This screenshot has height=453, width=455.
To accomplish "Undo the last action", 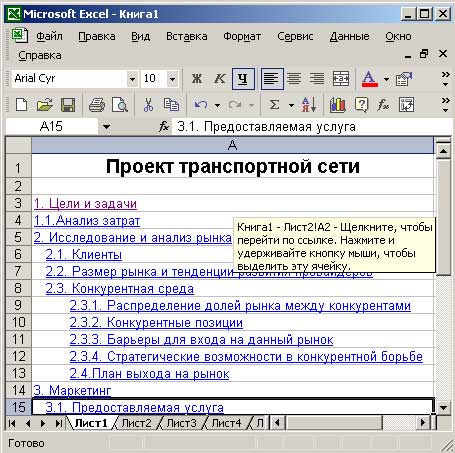I will [x=201, y=105].
